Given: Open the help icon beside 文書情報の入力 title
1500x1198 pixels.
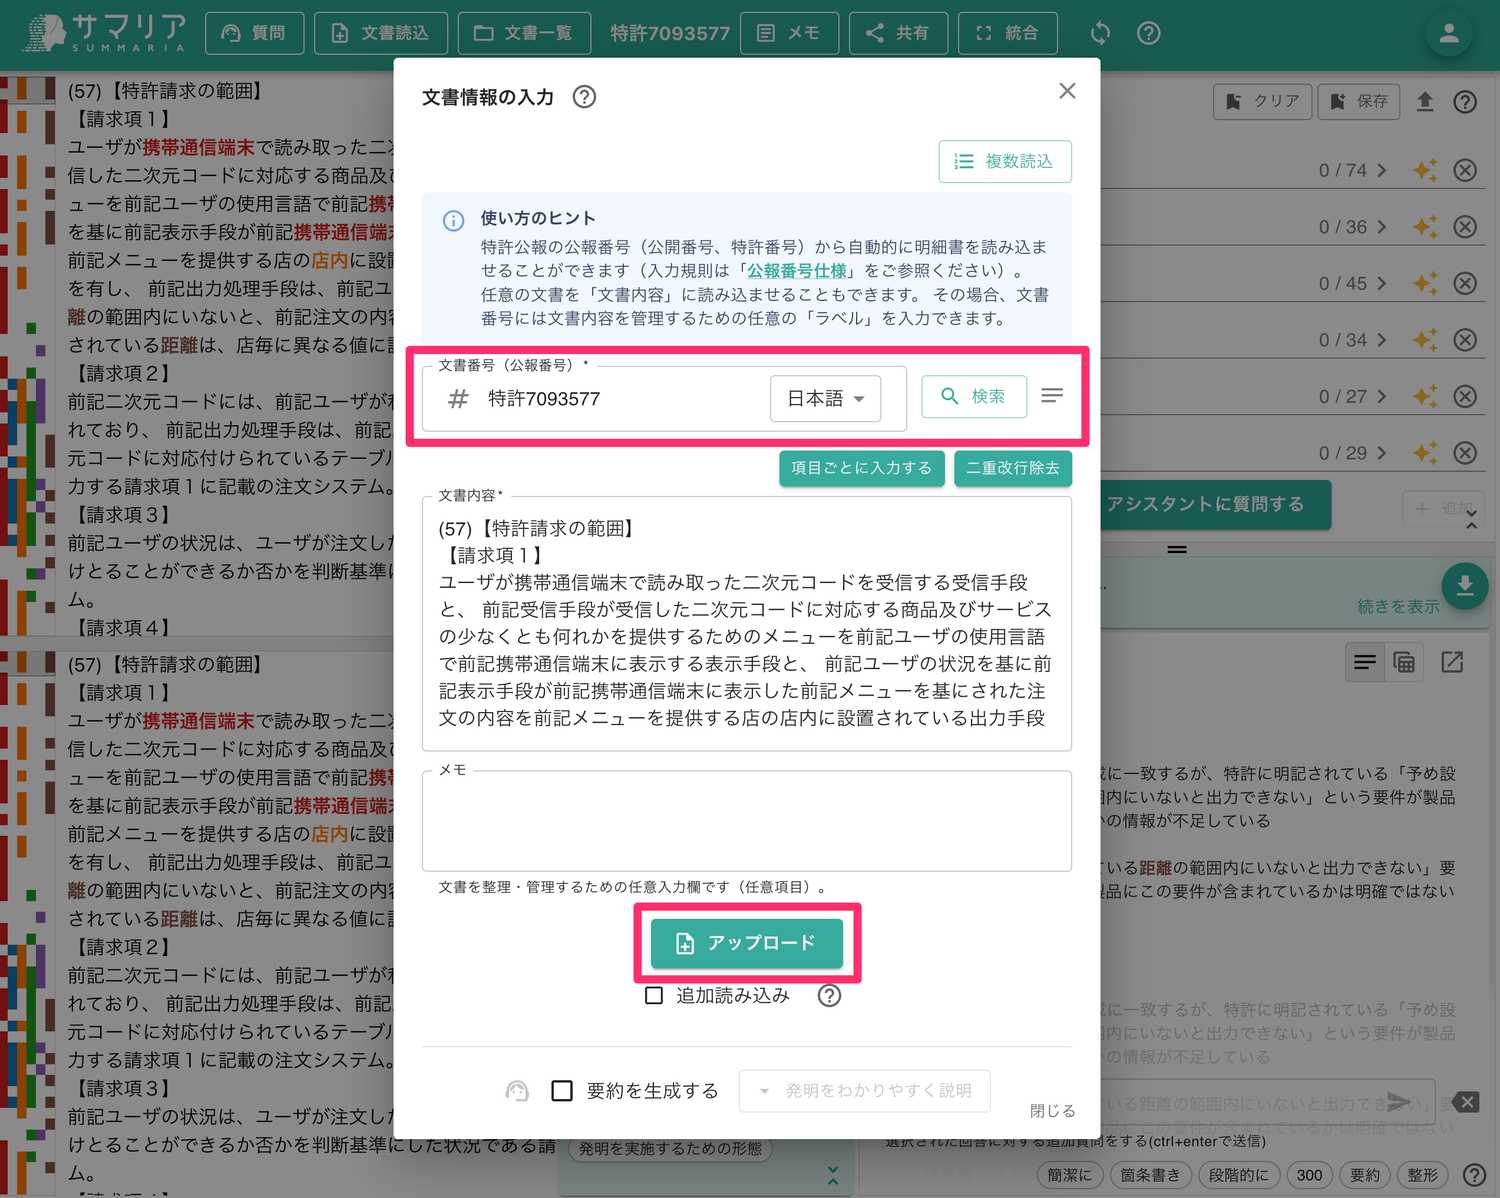Looking at the screenshot, I should (x=584, y=97).
